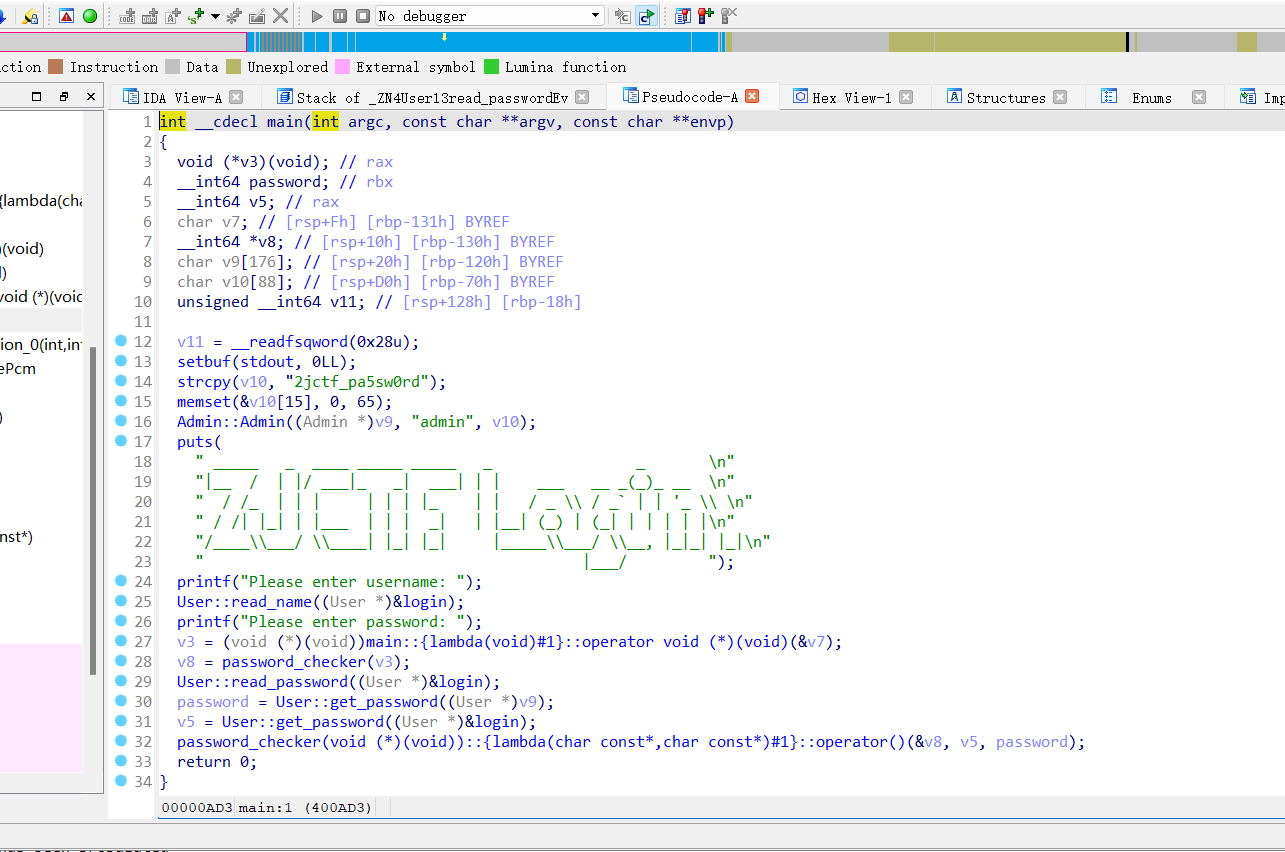Image resolution: width=1285 pixels, height=852 pixels.
Task: Open the Structures tab
Action: 1006,97
